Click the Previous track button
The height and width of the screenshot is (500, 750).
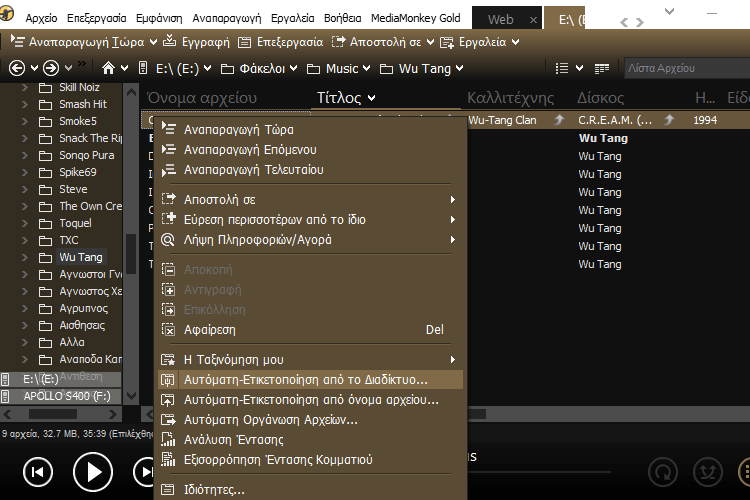coord(37,472)
